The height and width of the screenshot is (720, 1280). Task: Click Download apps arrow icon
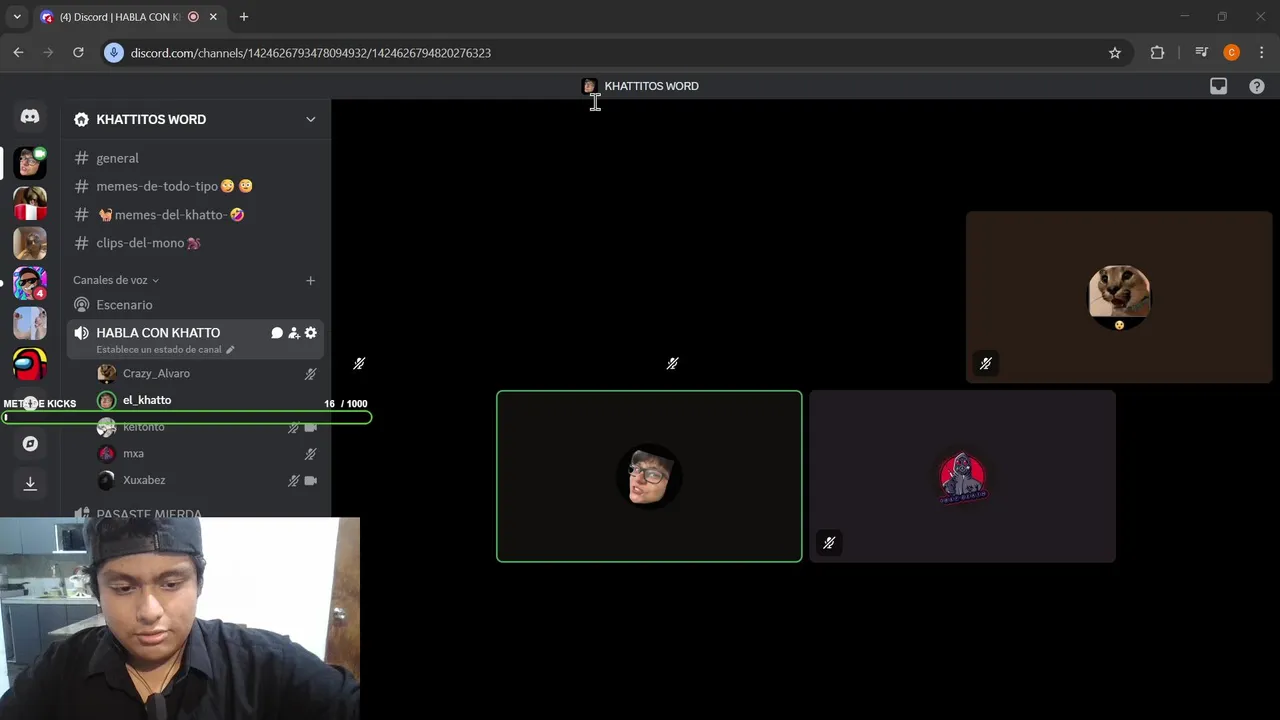30,484
